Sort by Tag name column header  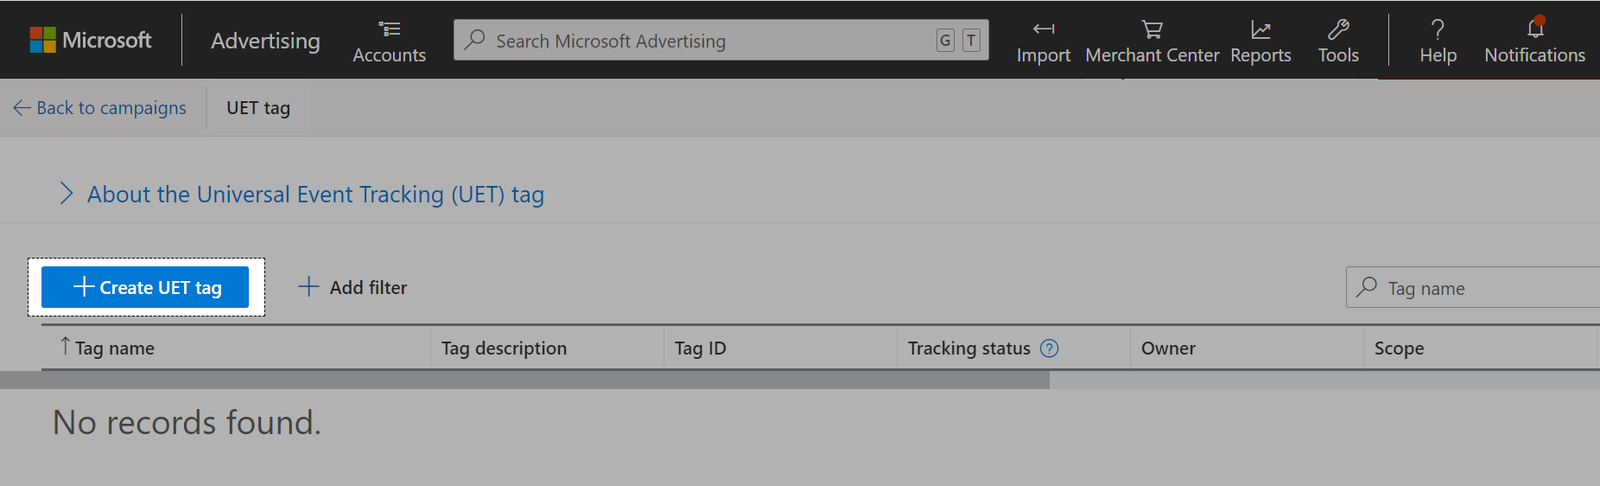[114, 348]
